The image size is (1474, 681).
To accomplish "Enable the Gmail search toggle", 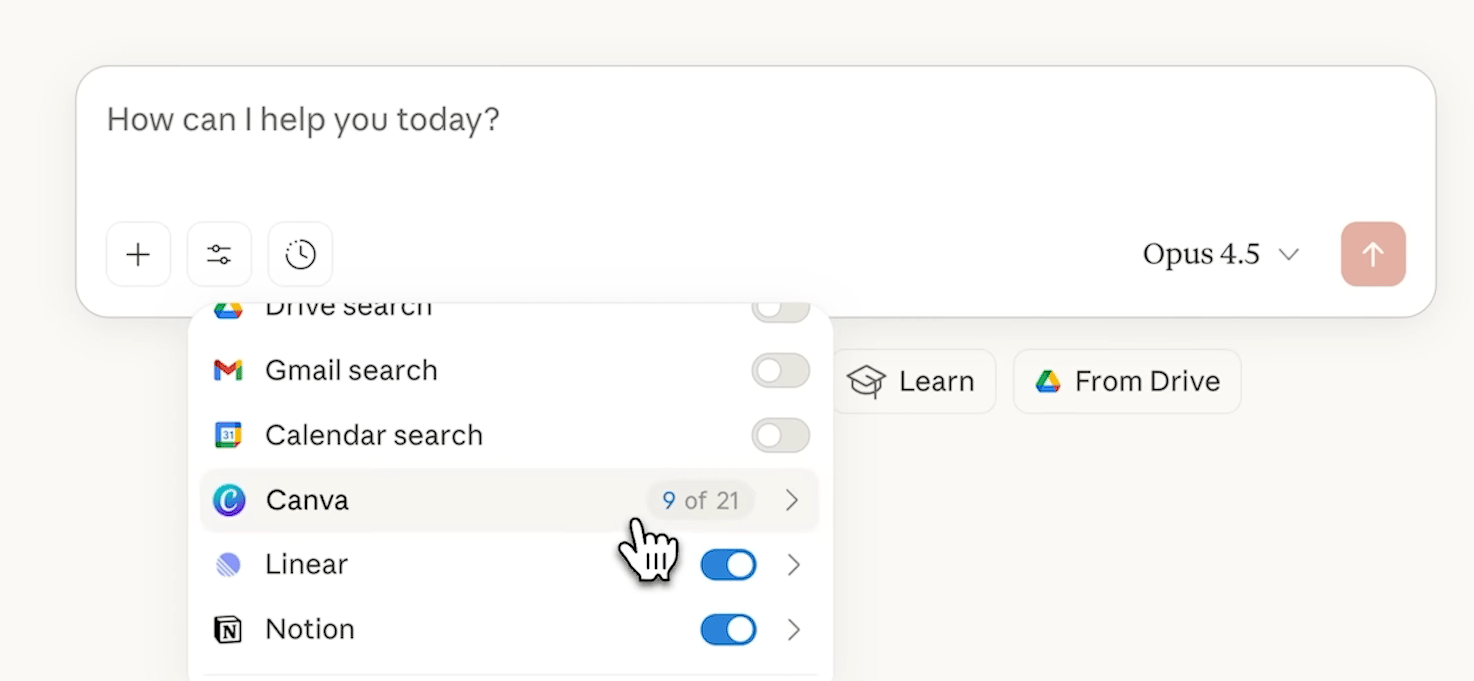I will [780, 371].
